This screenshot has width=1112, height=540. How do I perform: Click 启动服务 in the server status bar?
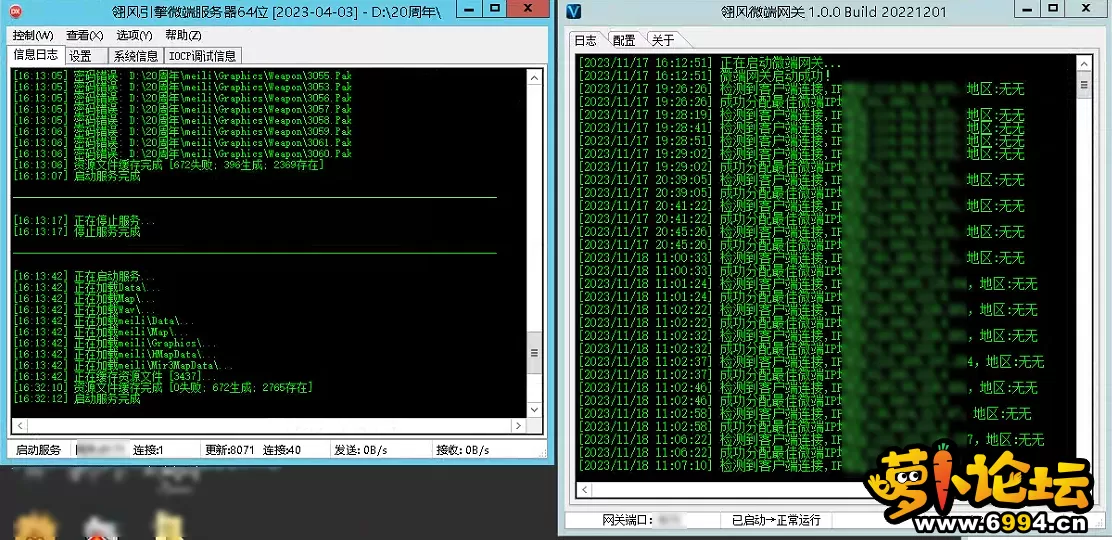tap(38, 450)
